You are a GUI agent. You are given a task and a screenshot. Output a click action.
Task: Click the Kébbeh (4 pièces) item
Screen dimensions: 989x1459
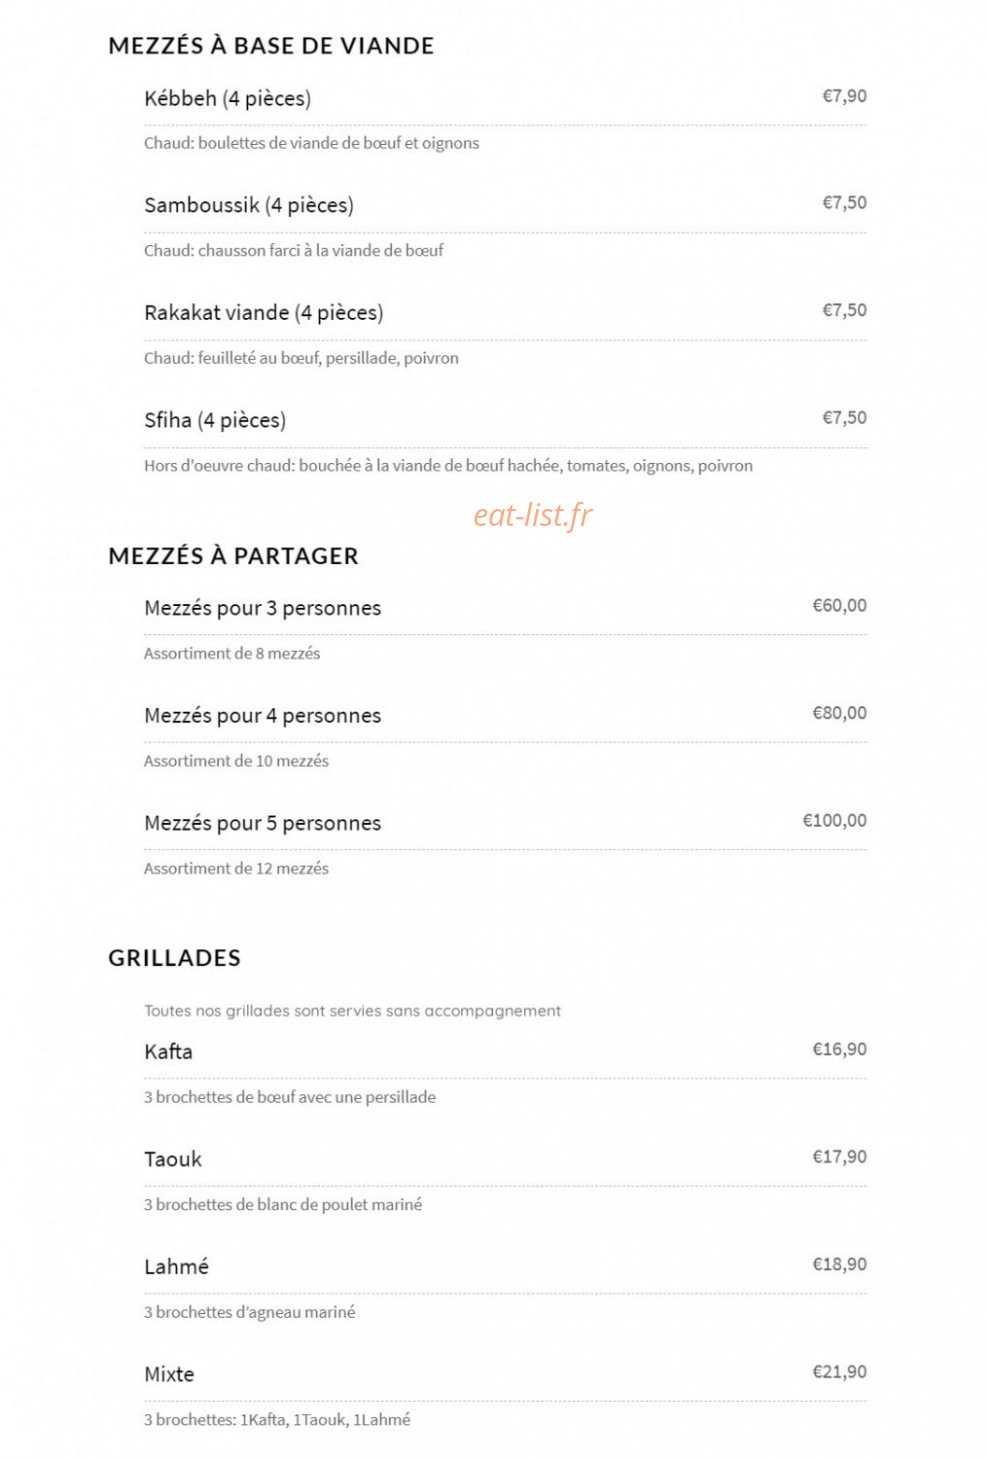(x=227, y=98)
